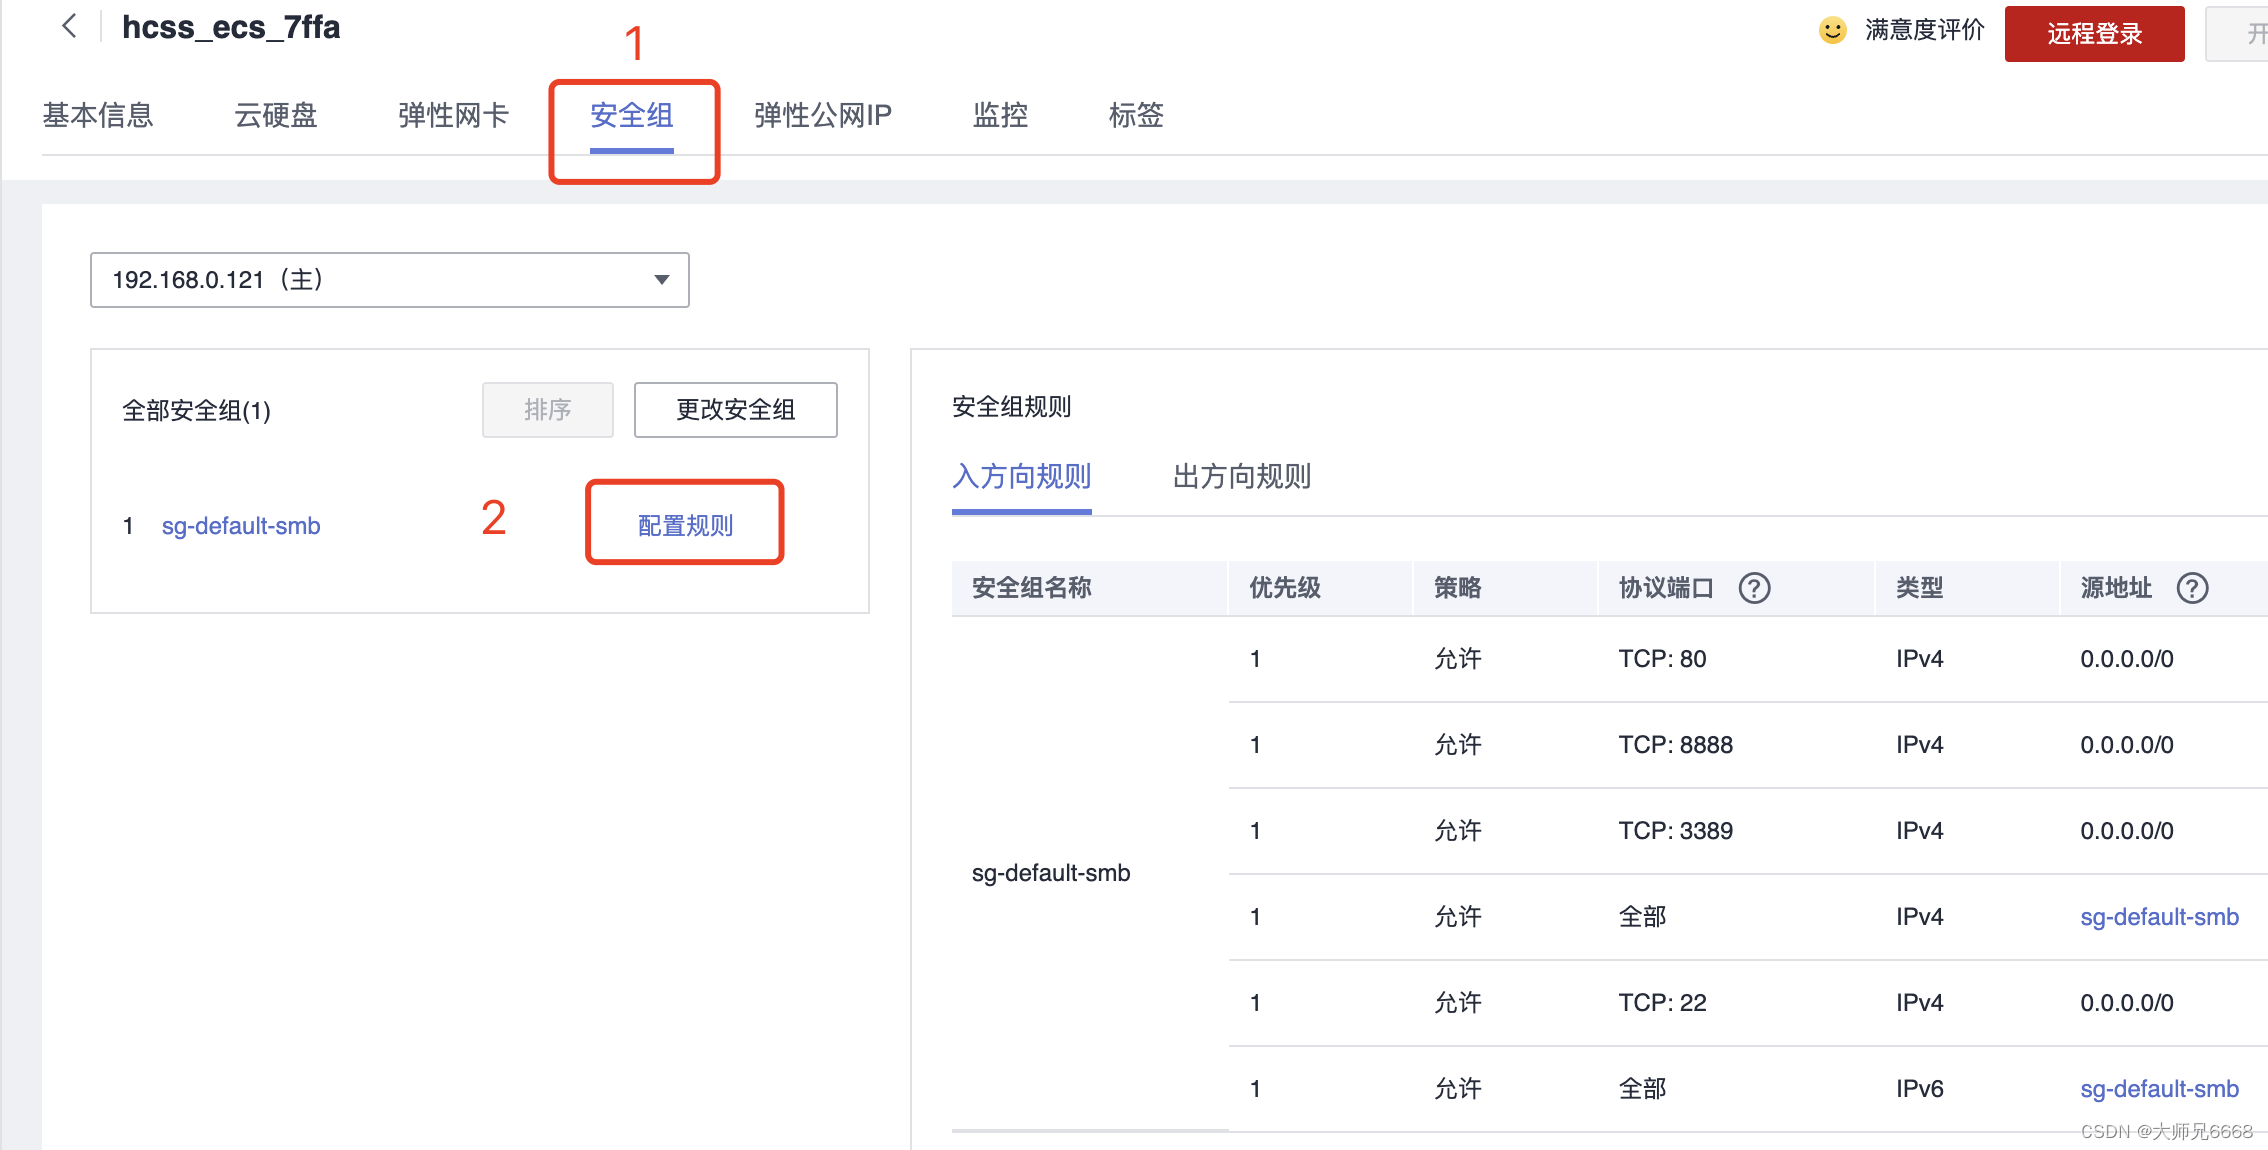
Task: Click the red 远程登录 button
Action: (x=2095, y=34)
